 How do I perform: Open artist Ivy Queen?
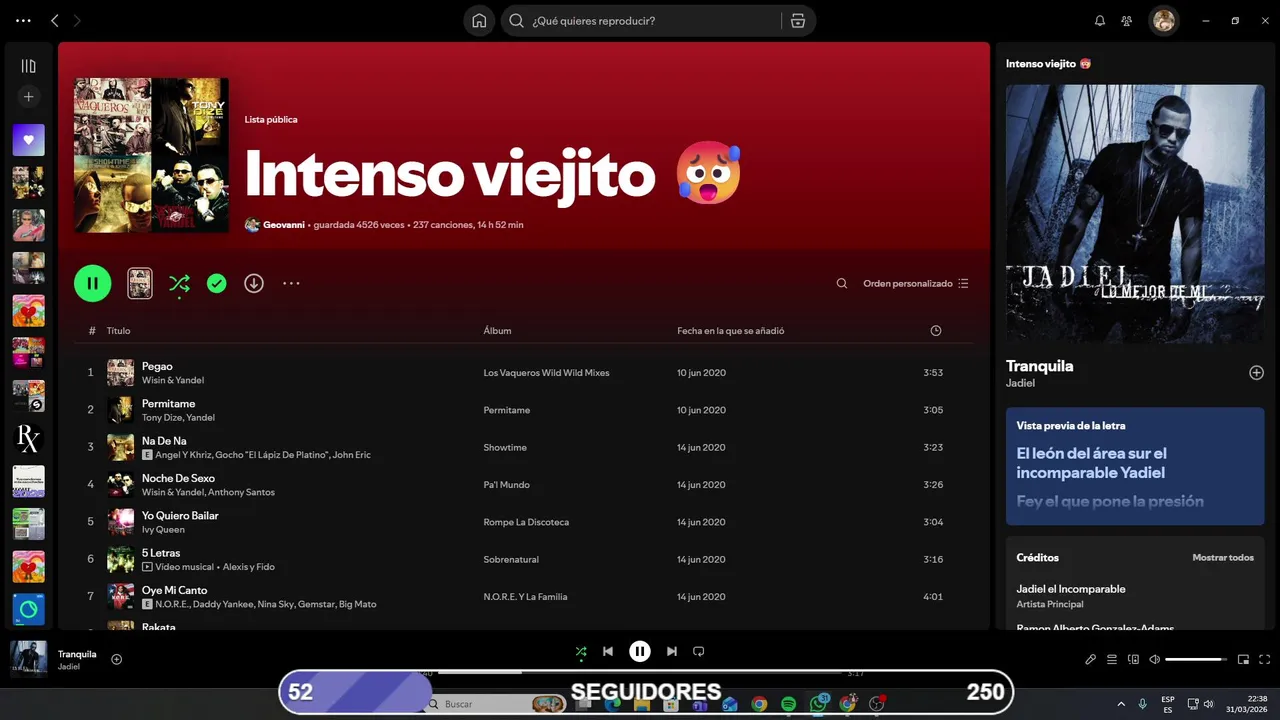[x=163, y=530]
